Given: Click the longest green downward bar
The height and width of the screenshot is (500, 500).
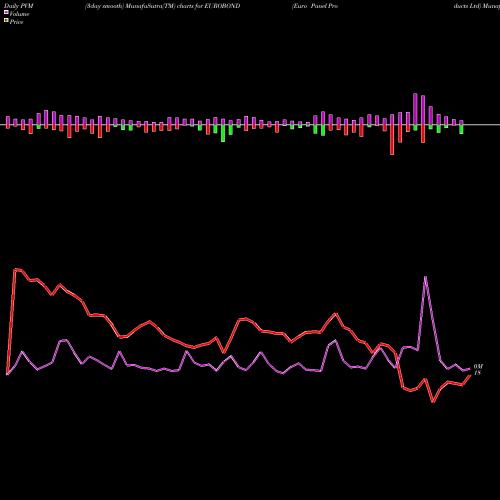Looking at the screenshot, I should [223, 133].
